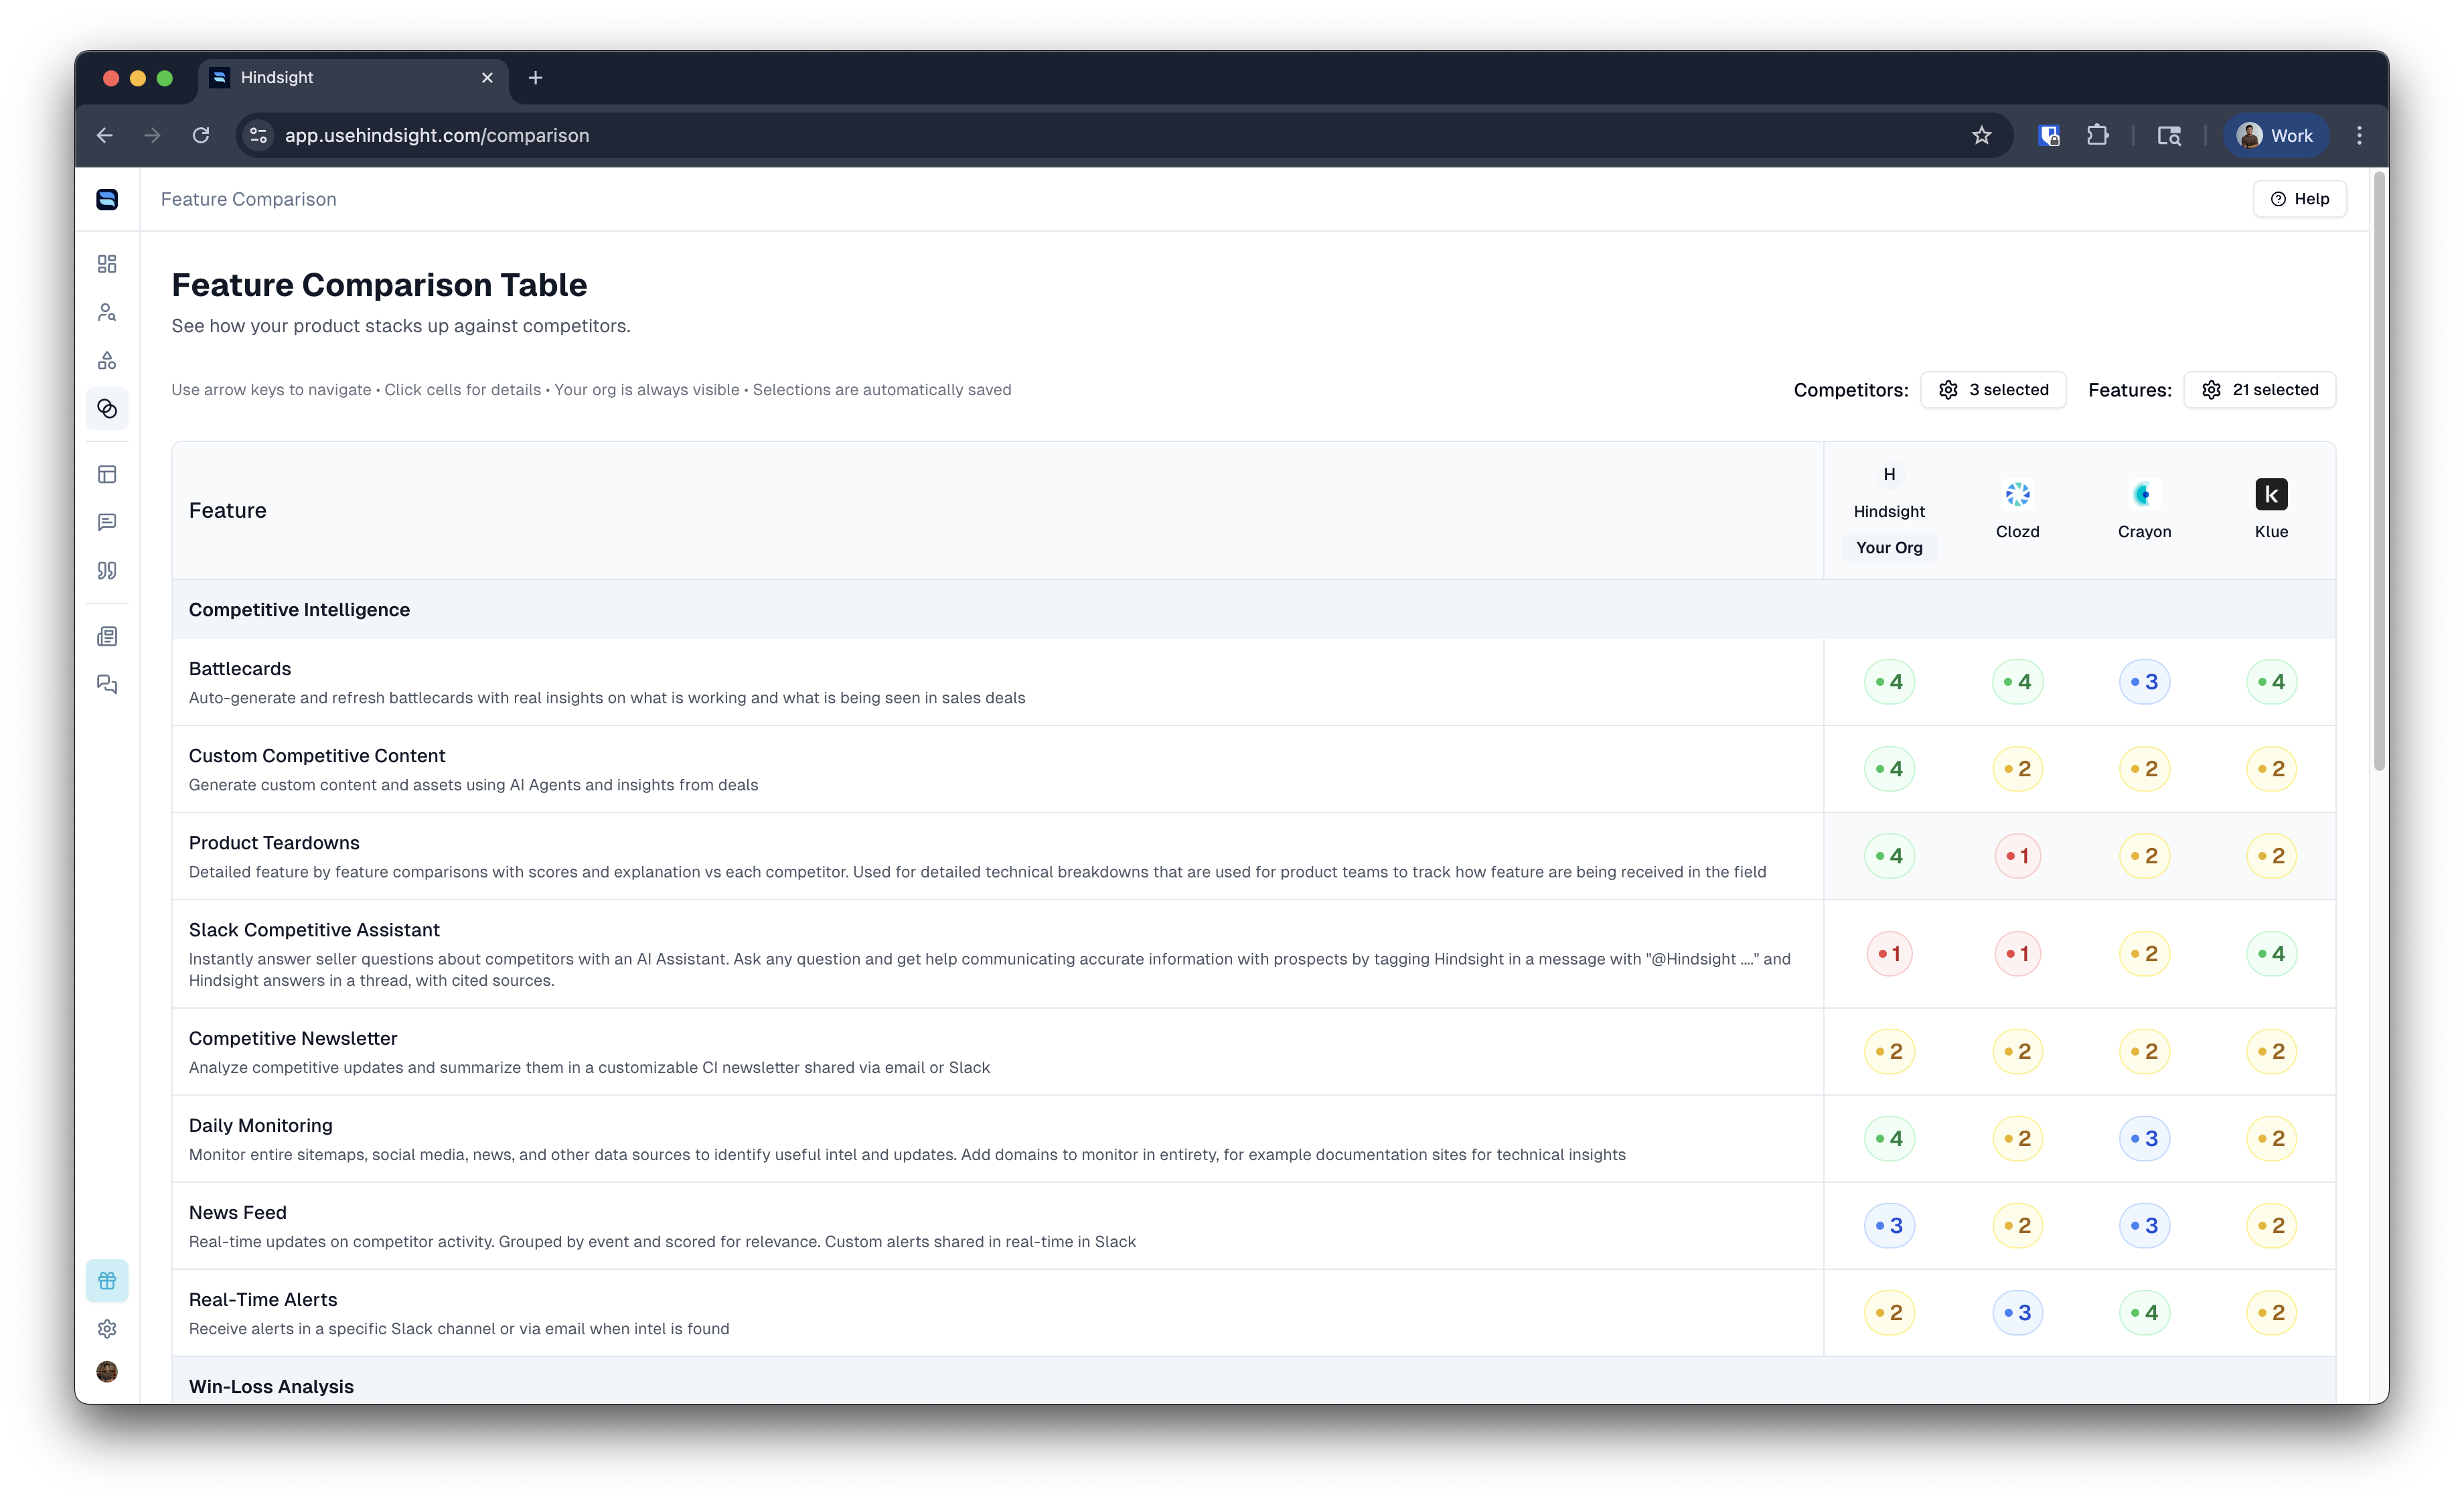The width and height of the screenshot is (2464, 1503).
Task: Click the tab search media icon in toolbar
Action: pyautogui.click(x=2168, y=135)
